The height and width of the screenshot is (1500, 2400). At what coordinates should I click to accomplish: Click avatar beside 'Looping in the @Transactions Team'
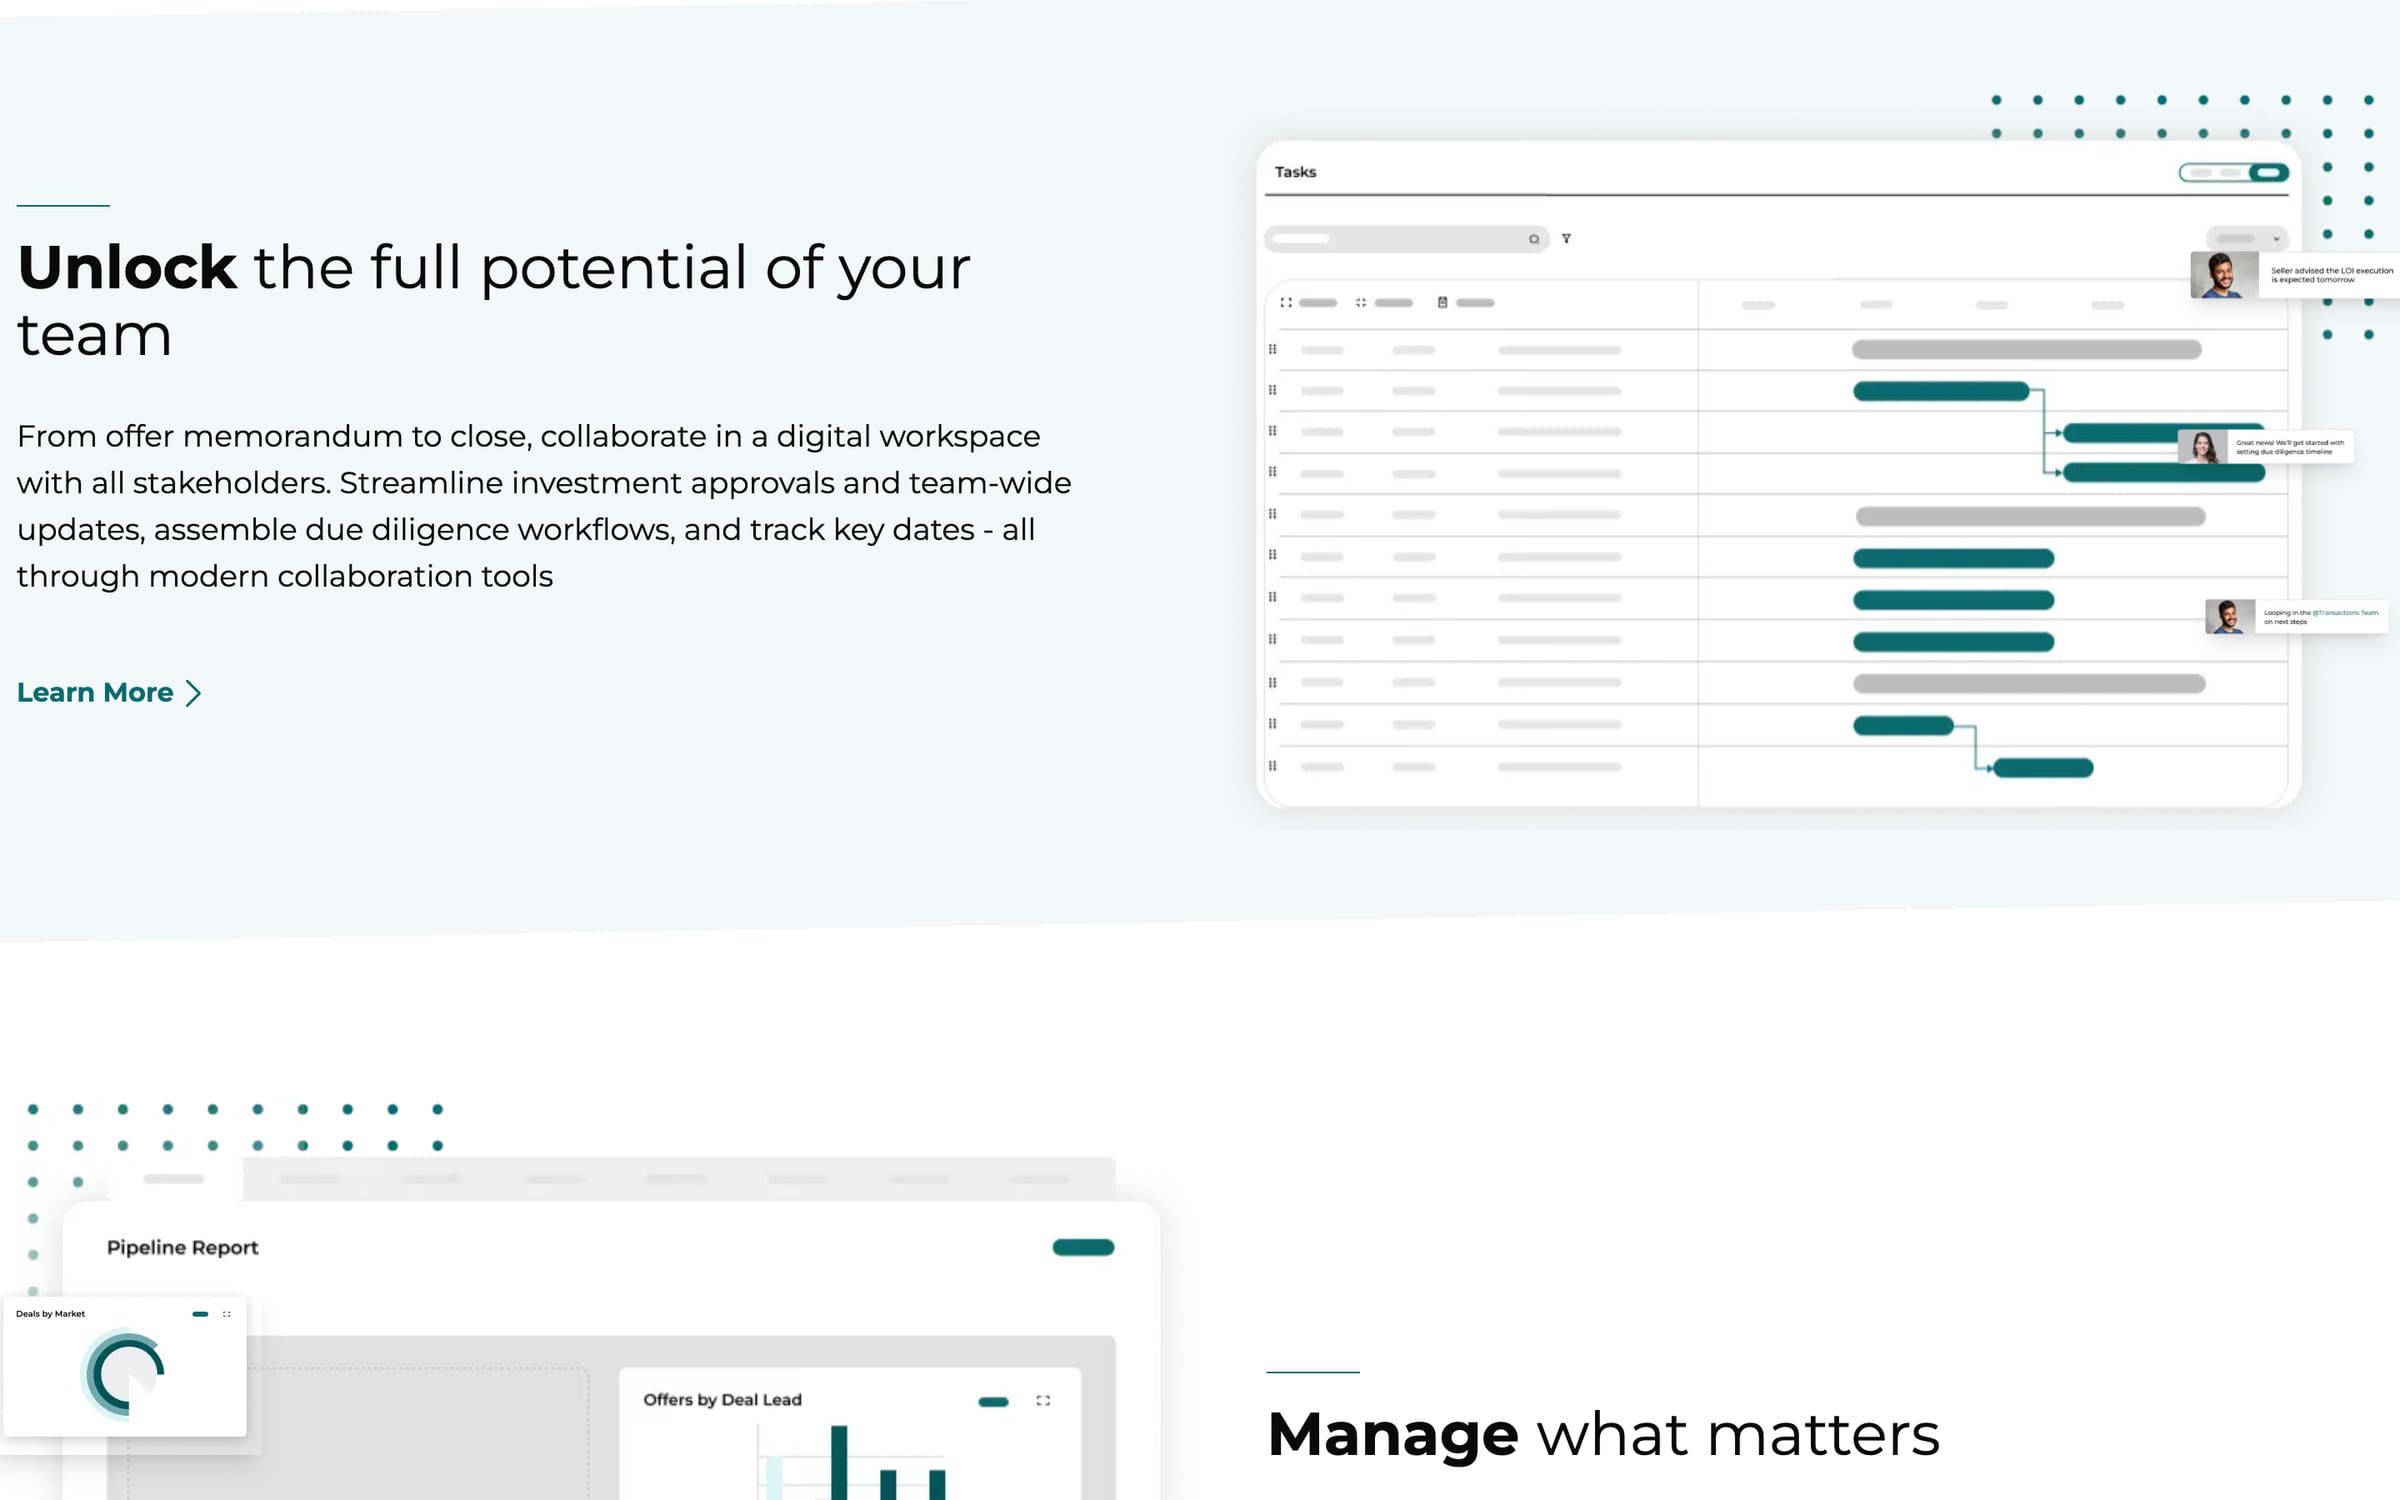pos(2230,616)
